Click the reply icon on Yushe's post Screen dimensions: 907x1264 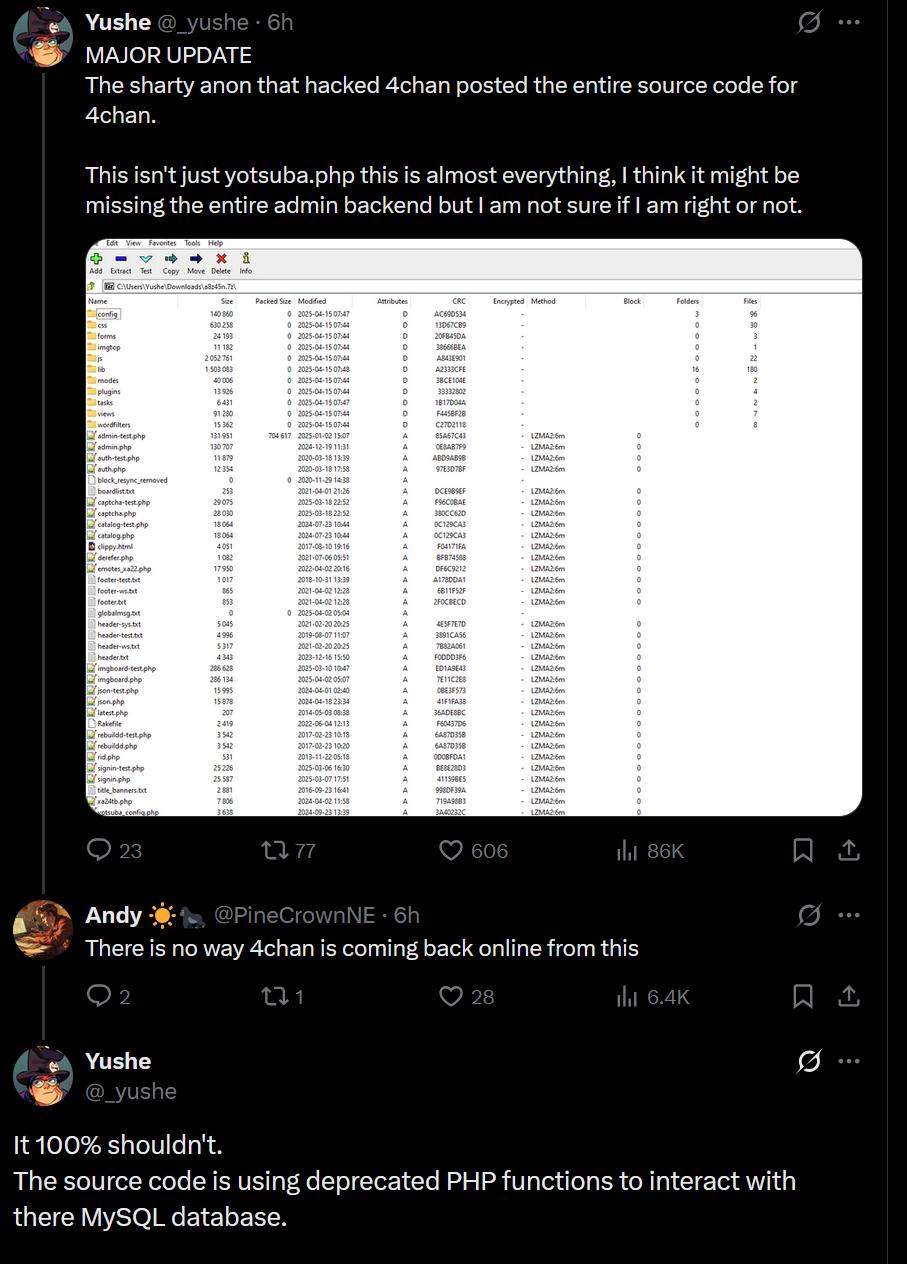[99, 850]
